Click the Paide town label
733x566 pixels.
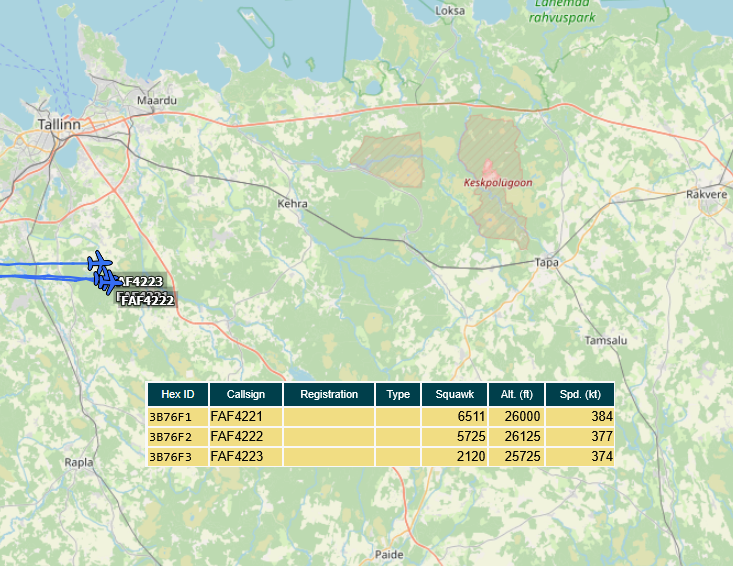click(389, 555)
